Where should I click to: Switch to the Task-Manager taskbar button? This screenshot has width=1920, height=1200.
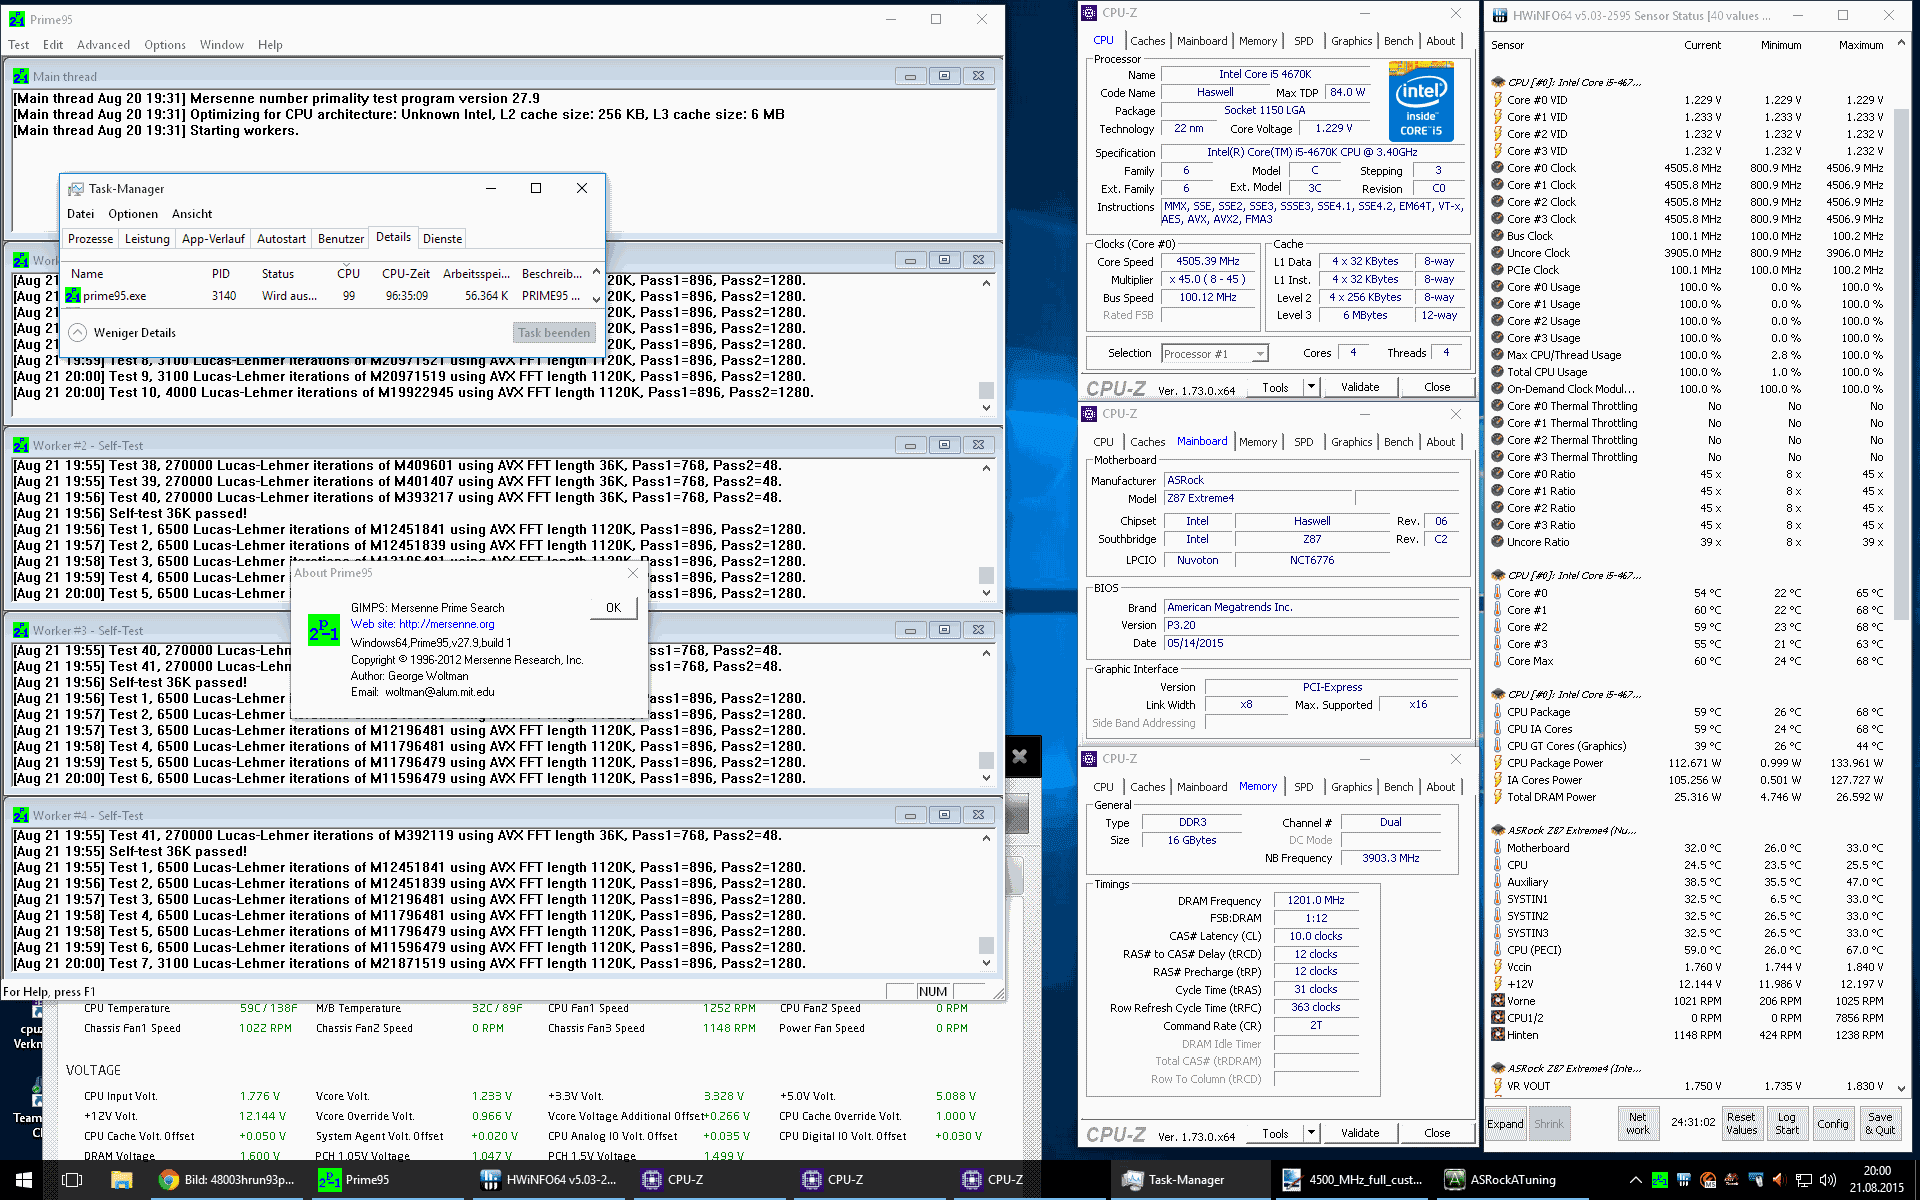click(x=1189, y=1180)
